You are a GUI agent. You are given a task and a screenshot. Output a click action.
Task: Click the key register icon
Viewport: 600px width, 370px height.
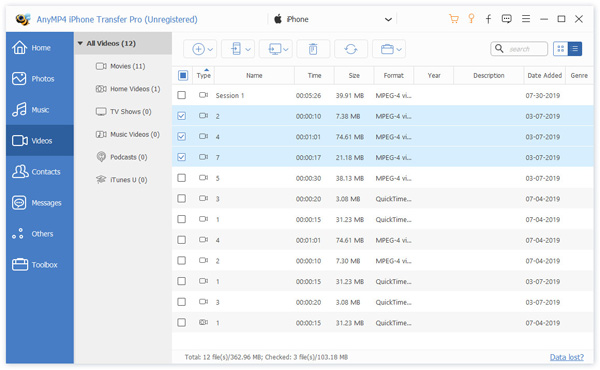471,19
